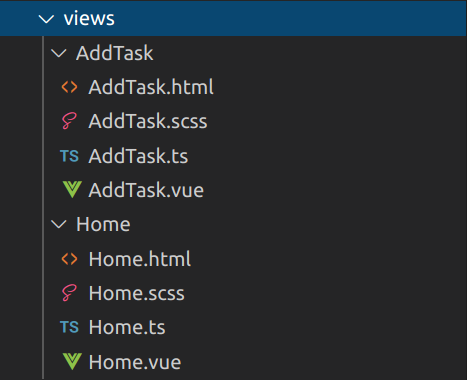Open the AddTask.ts file
This screenshot has width=467, height=380.
click(x=138, y=156)
